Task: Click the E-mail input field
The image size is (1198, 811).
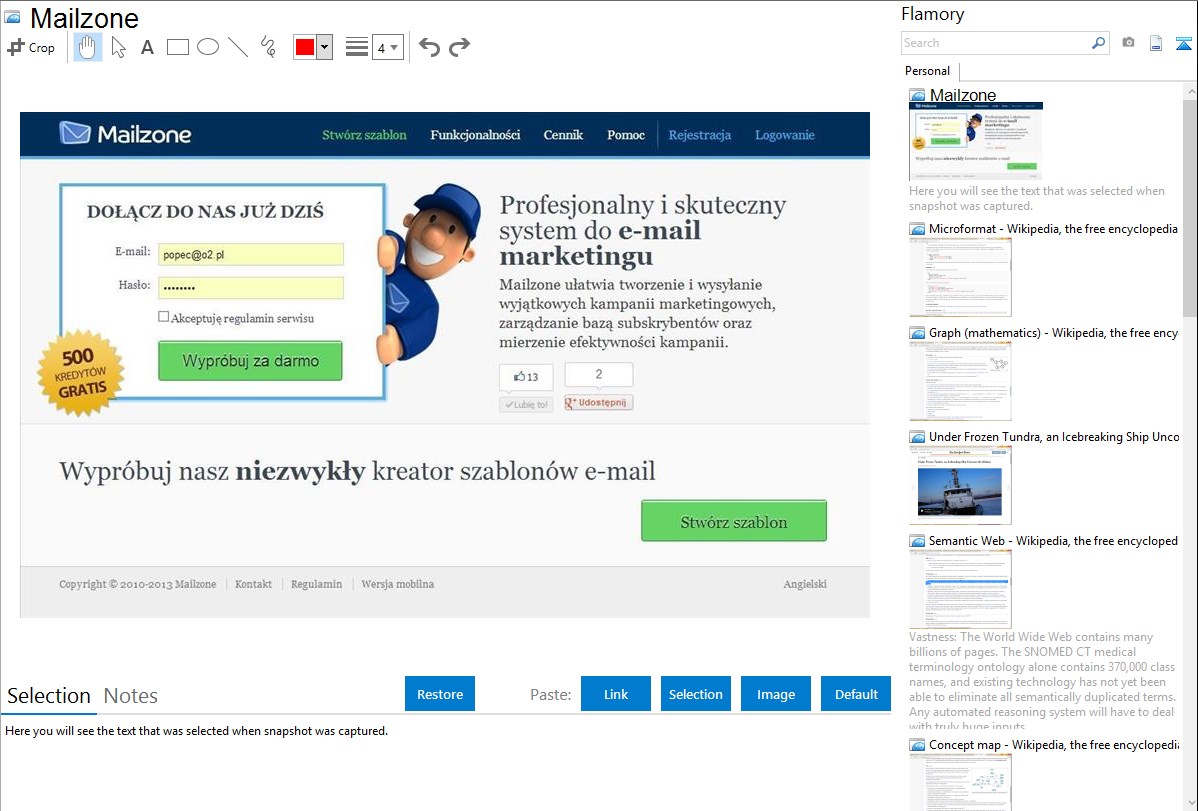Action: [251, 255]
